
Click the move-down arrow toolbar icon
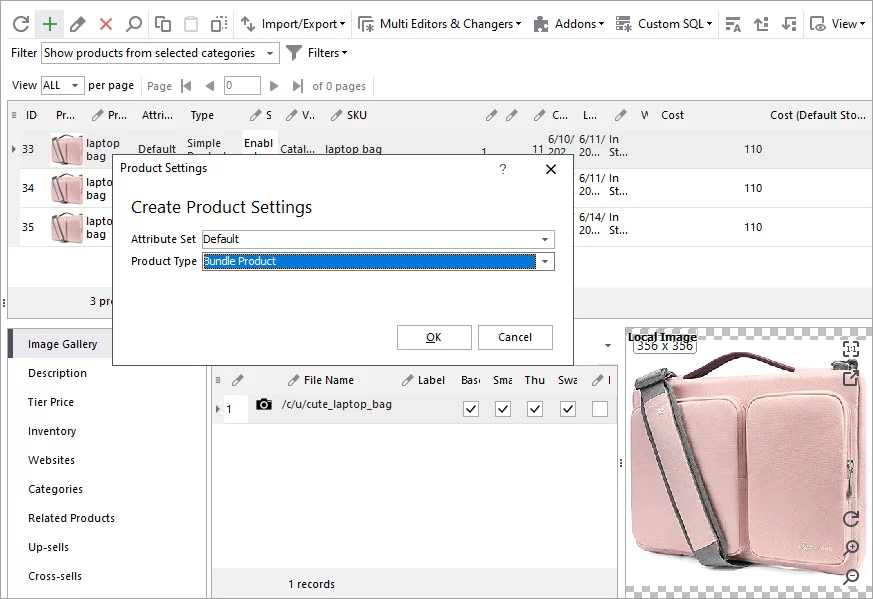(789, 24)
